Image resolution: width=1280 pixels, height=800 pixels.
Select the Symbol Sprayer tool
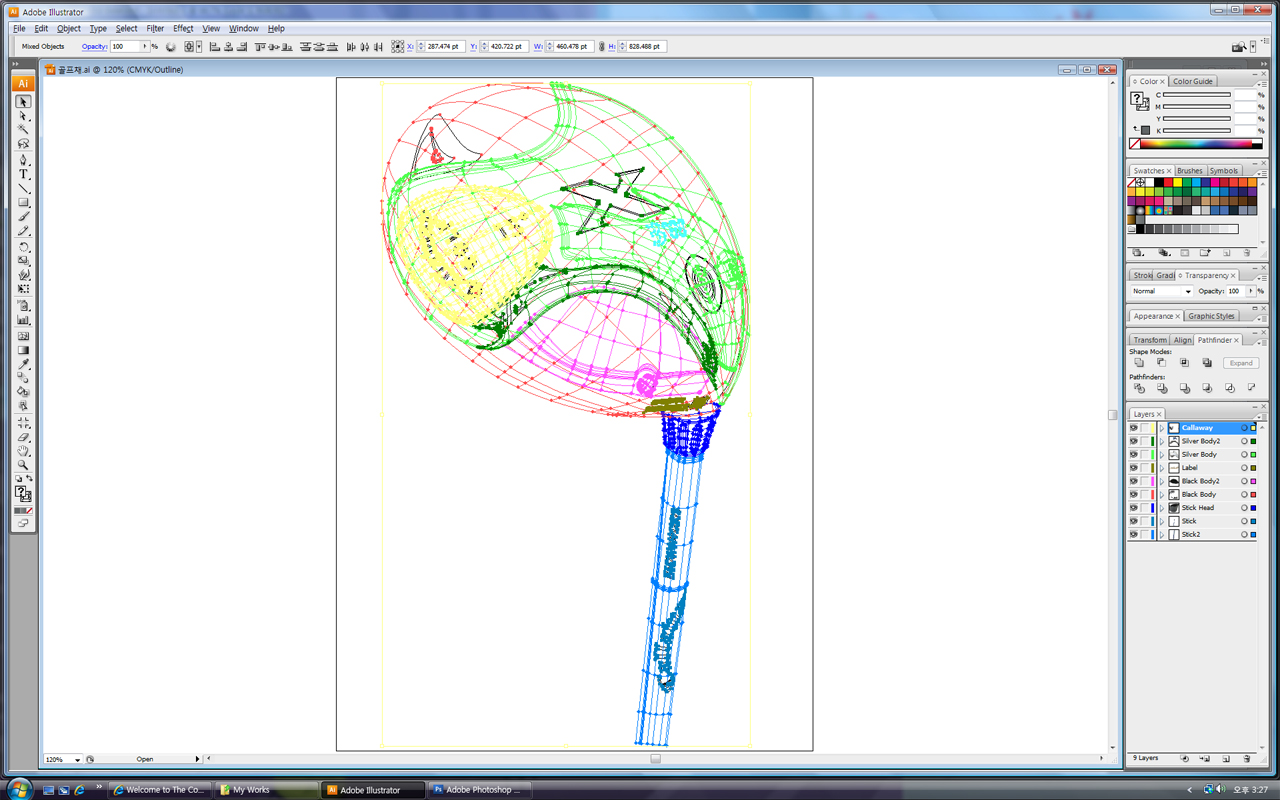(23, 306)
